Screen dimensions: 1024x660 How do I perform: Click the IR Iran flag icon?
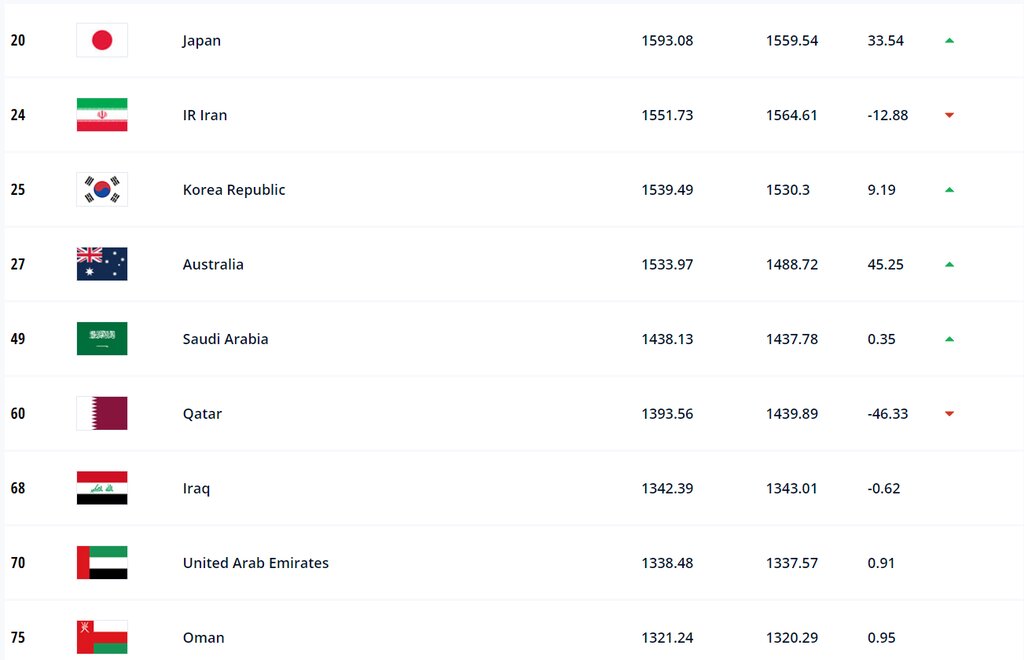[x=102, y=115]
